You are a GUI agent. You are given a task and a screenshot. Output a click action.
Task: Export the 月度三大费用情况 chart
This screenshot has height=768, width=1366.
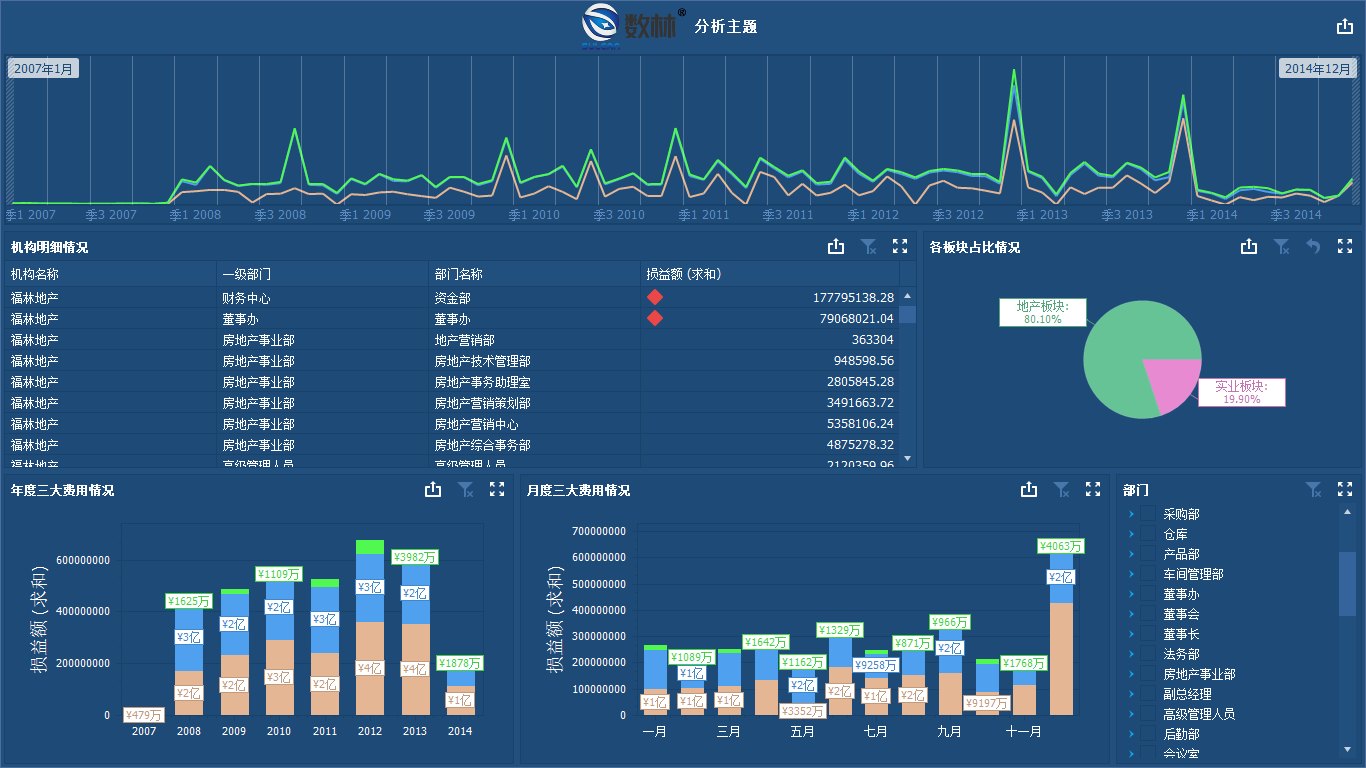pyautogui.click(x=1029, y=489)
